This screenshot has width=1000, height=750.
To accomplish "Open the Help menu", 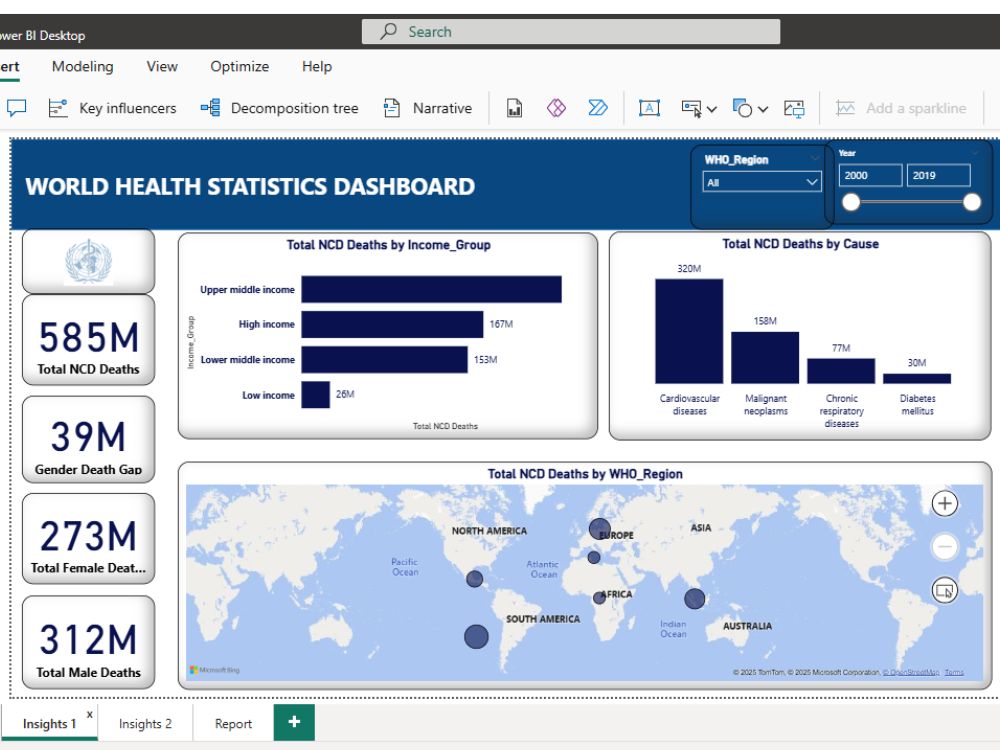I will [317, 66].
